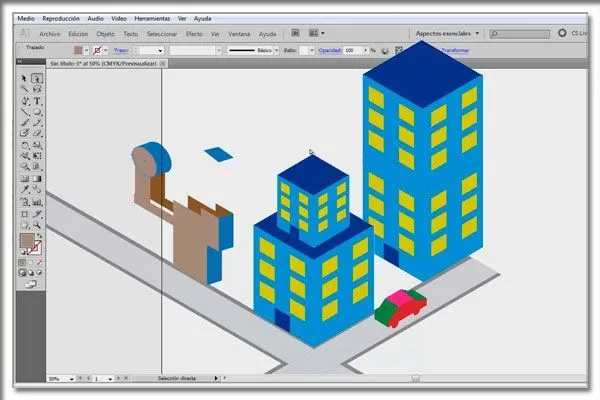Select the Zoom magnifier tool
The image size is (600, 400).
coord(37,225)
